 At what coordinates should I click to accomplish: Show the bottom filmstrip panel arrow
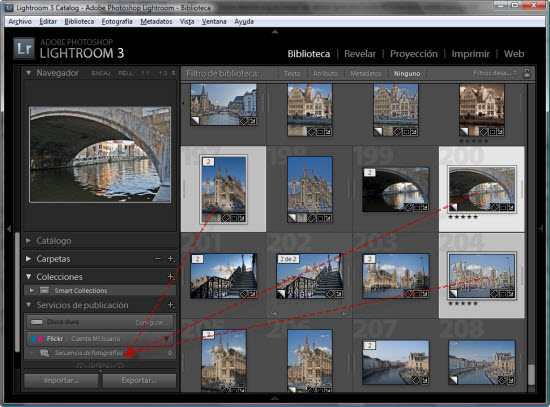275,398
